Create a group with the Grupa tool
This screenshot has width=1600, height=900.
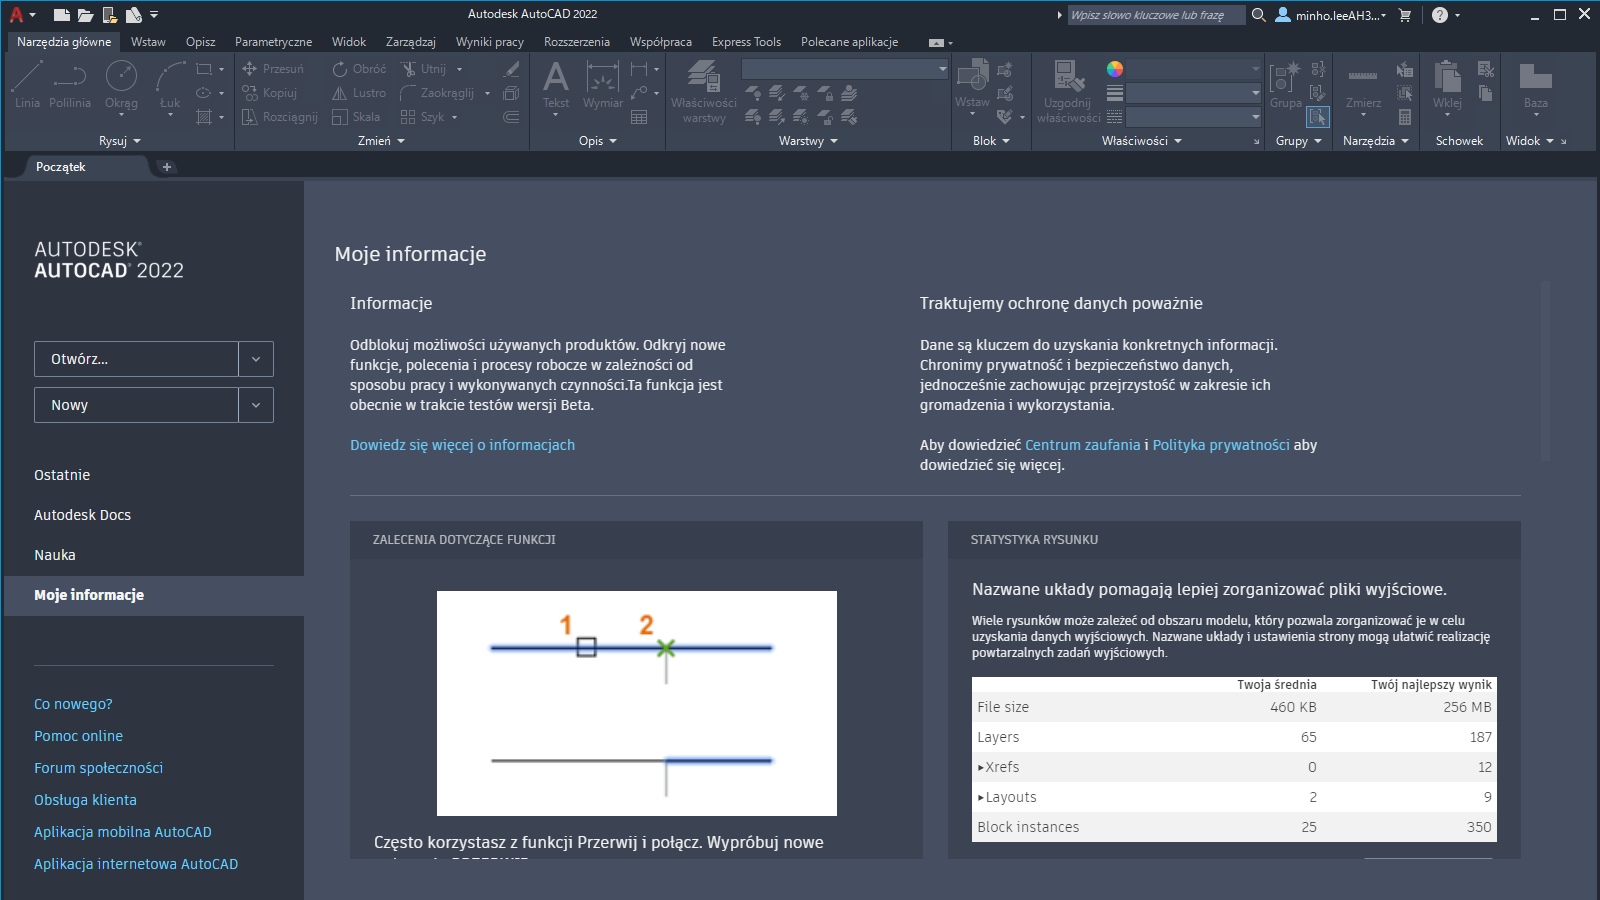pos(1285,84)
